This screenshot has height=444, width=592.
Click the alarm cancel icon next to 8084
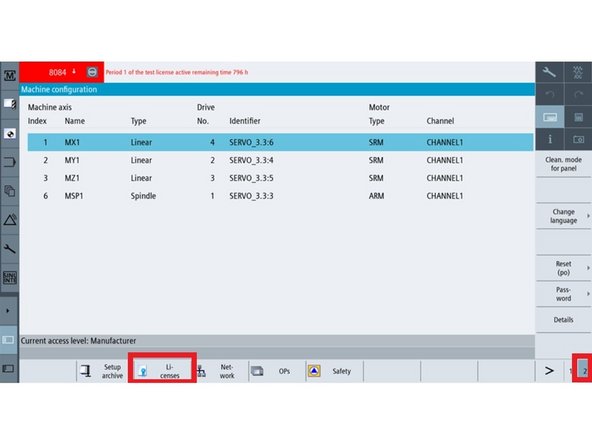click(92, 72)
